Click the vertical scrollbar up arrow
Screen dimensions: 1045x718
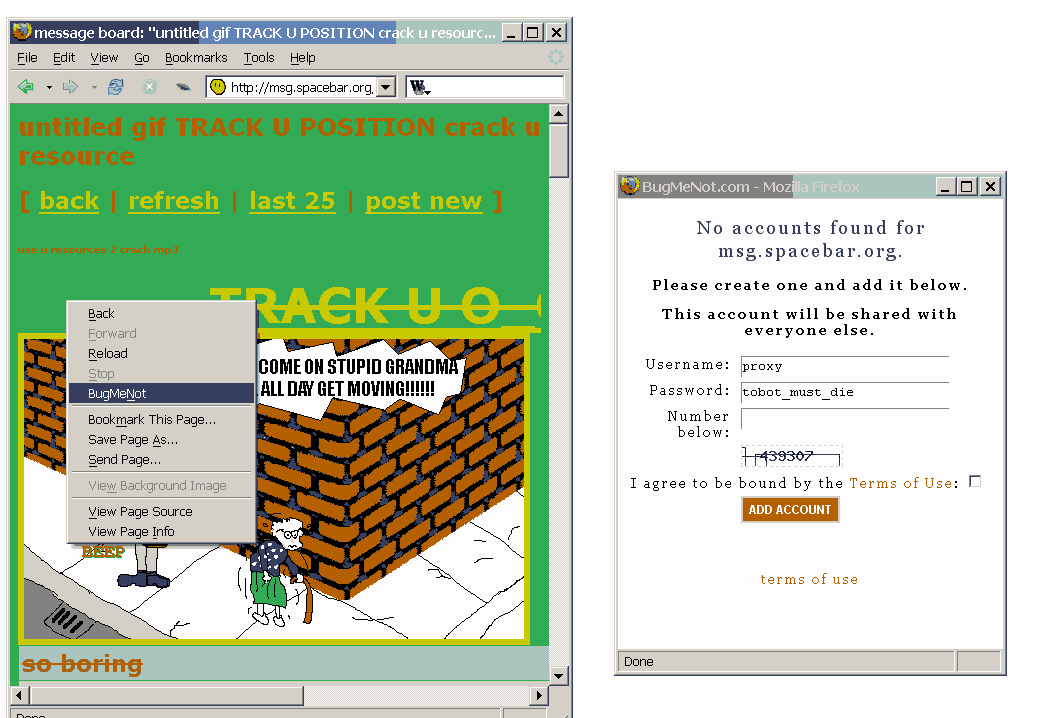[558, 114]
